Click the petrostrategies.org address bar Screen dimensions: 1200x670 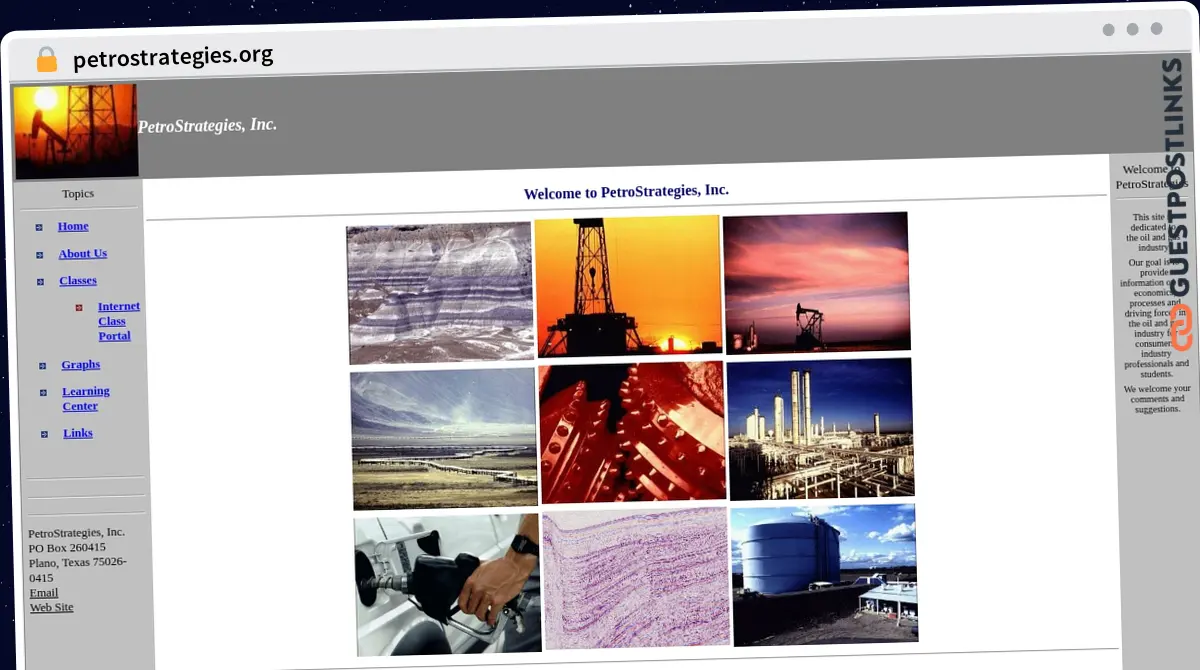tap(172, 56)
